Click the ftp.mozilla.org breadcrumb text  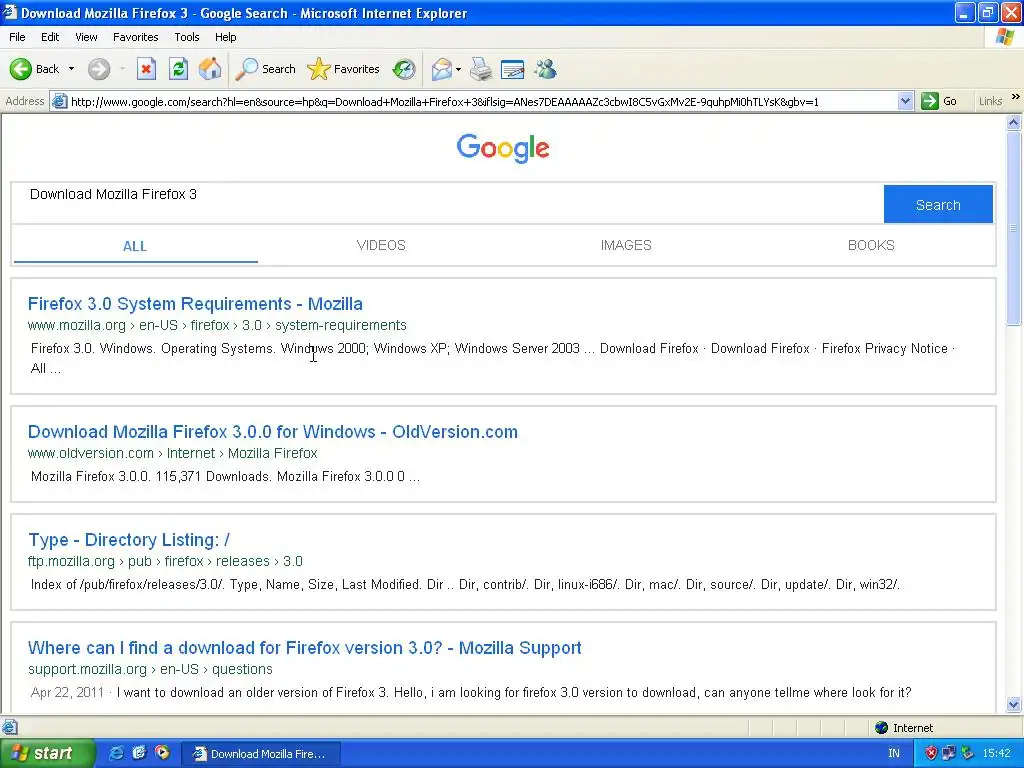click(71, 562)
